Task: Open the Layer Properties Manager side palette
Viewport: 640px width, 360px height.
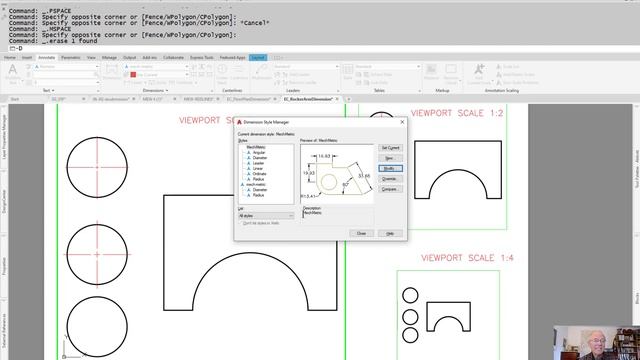Action: [4, 137]
